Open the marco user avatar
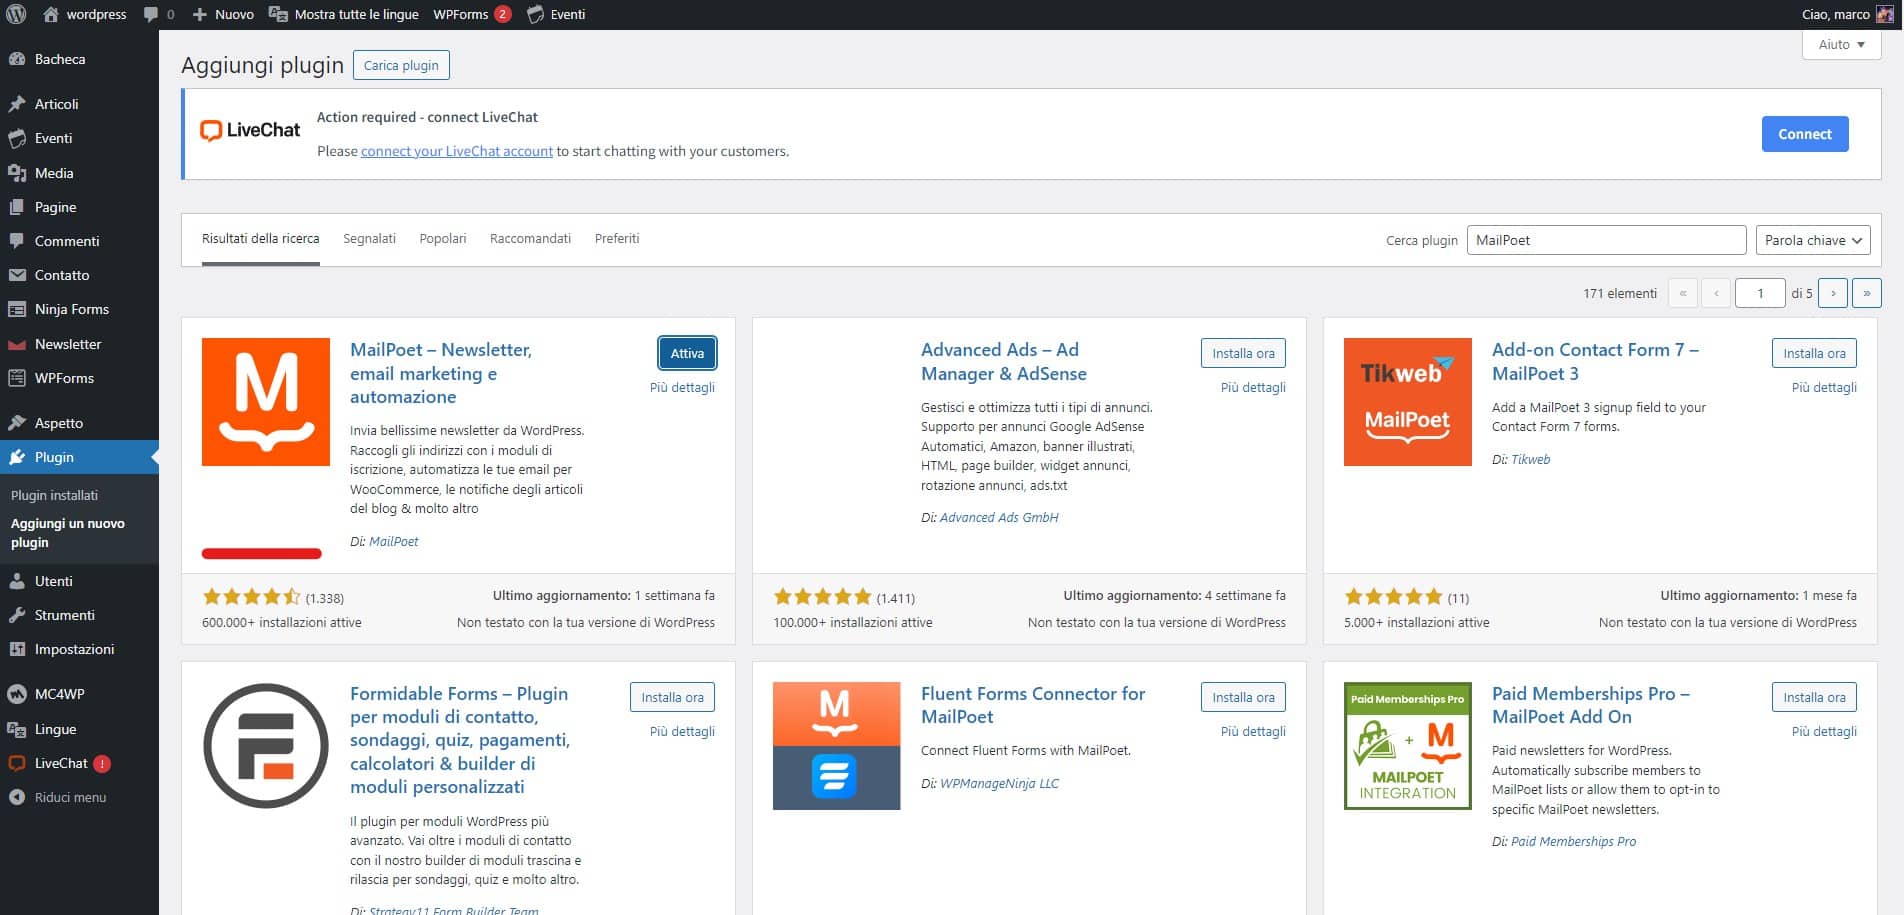1904x915 pixels. coord(1884,14)
